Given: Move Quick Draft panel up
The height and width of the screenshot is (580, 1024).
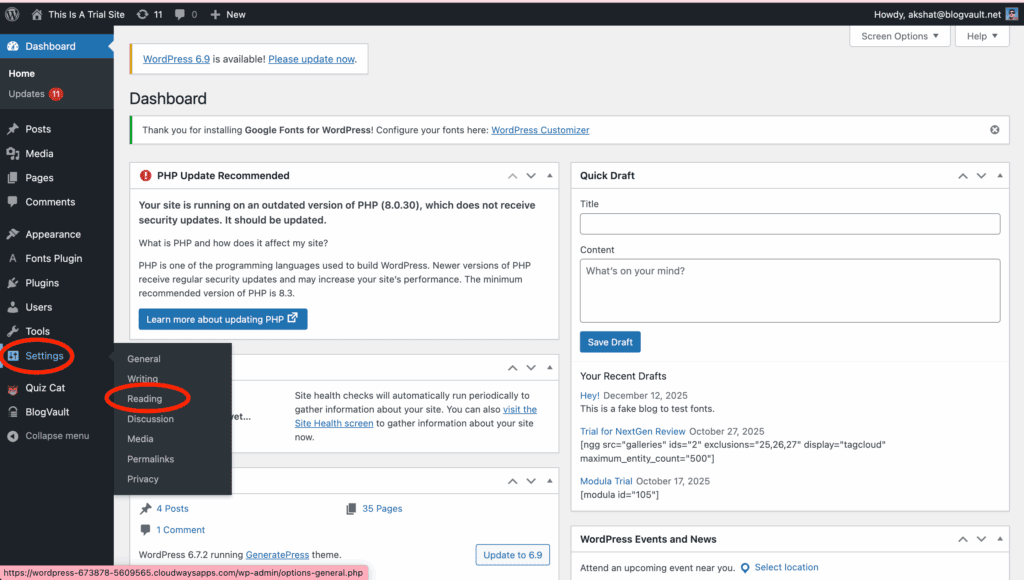Looking at the screenshot, I should pyautogui.click(x=963, y=176).
